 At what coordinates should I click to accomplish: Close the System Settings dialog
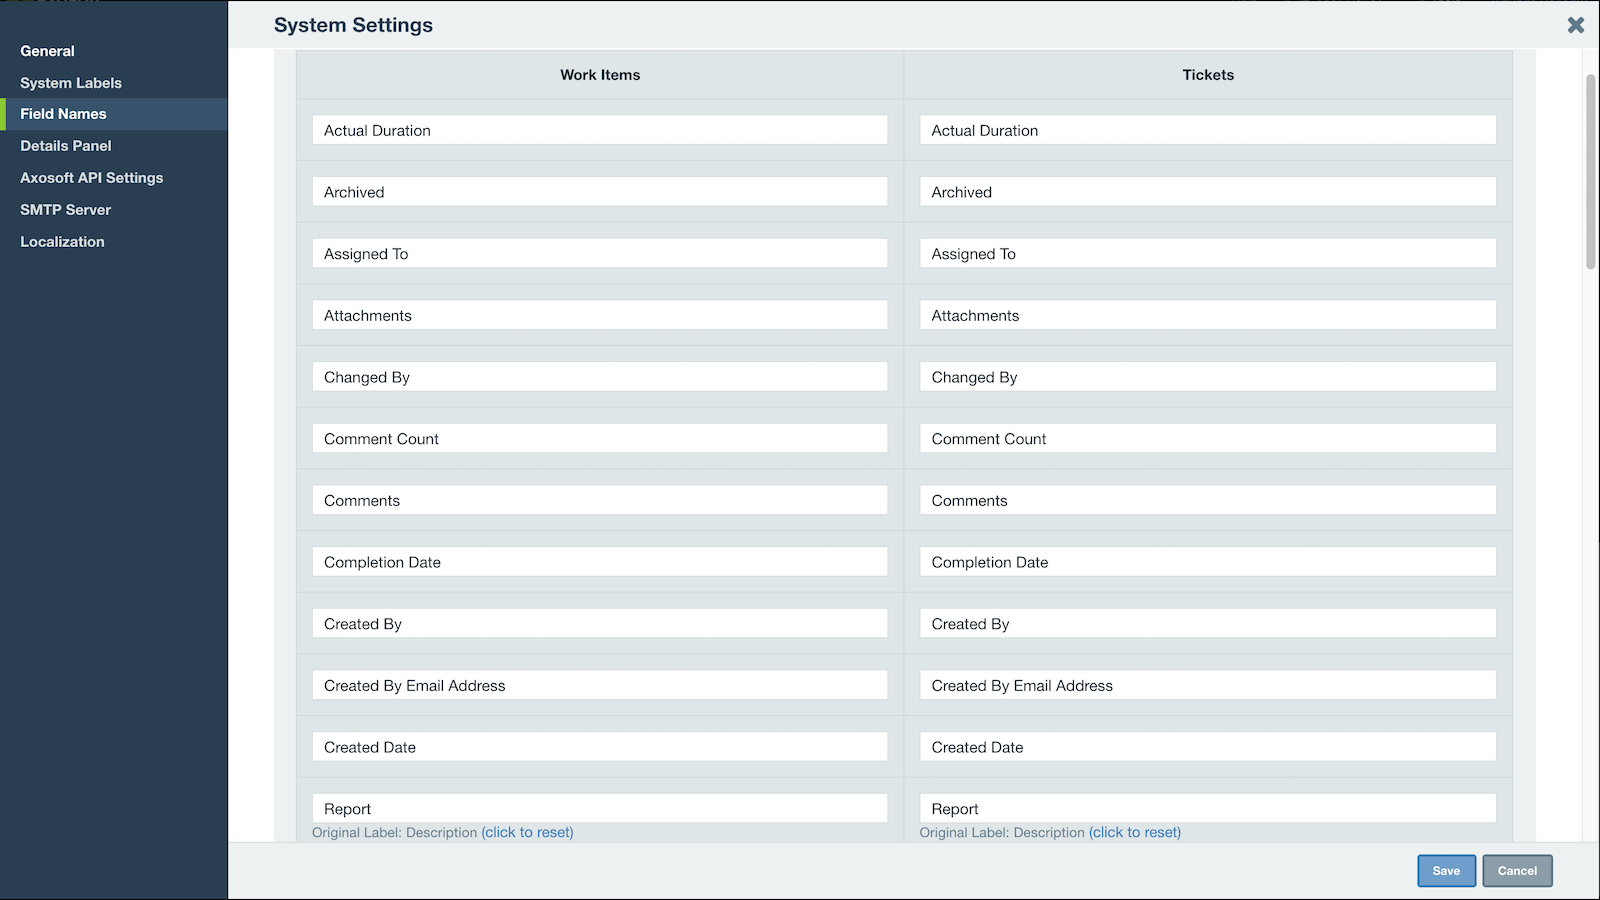[x=1575, y=25]
